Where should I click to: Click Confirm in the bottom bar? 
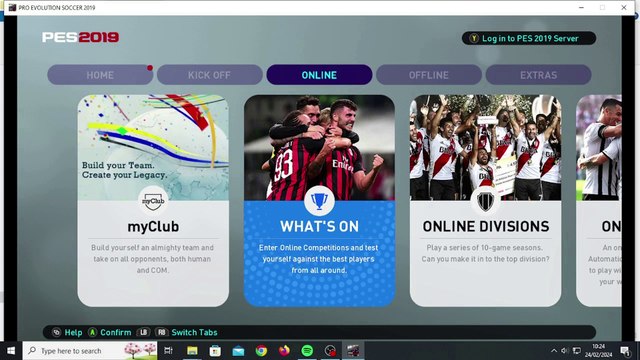click(x=116, y=333)
